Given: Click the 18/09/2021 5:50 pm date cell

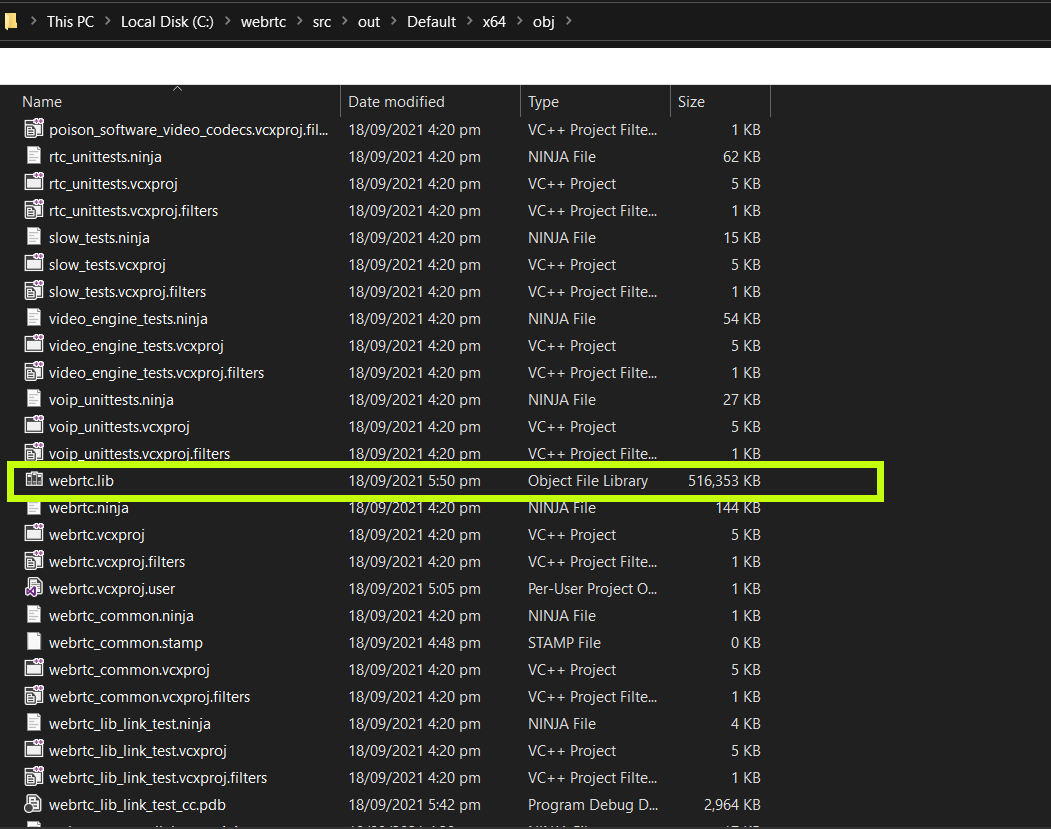Looking at the screenshot, I should [x=414, y=481].
